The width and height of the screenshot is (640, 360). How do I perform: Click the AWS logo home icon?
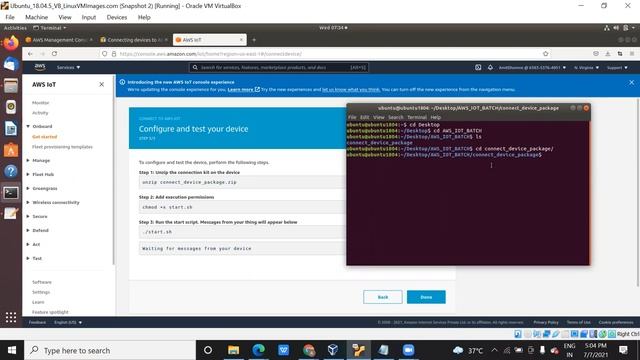(40, 67)
